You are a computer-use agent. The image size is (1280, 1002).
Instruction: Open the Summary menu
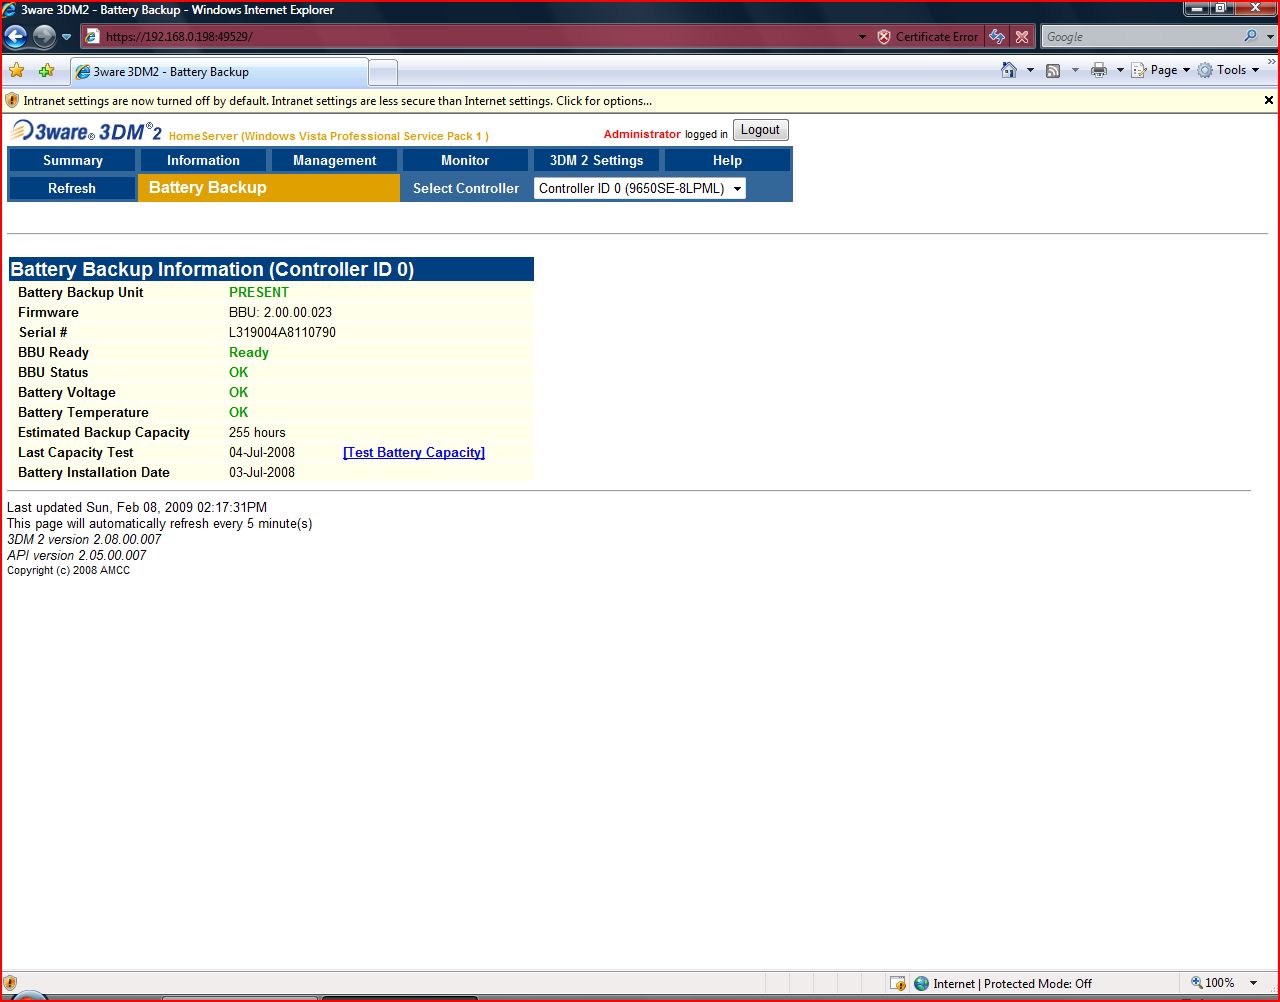click(x=73, y=160)
